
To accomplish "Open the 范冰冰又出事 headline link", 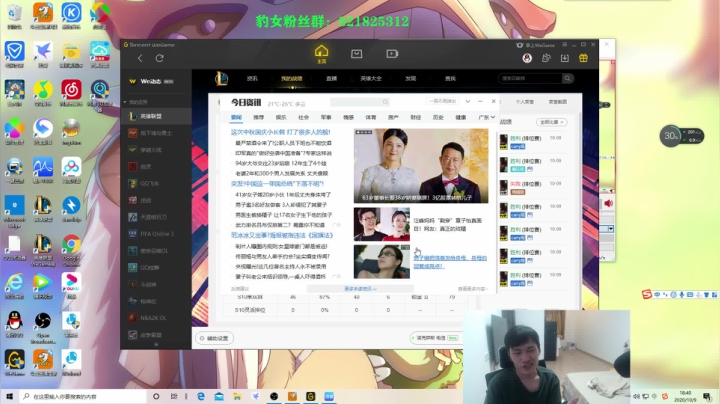I will (281, 235).
